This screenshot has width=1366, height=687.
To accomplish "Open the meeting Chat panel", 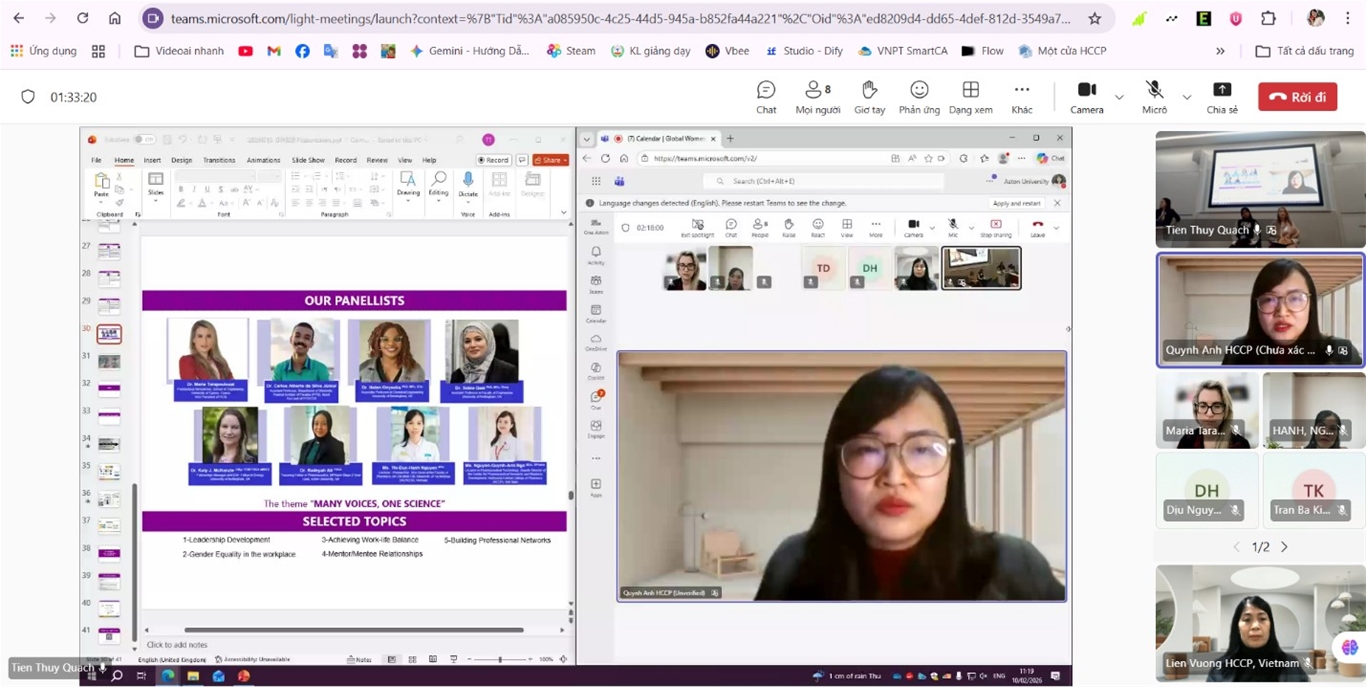I will 766,97.
